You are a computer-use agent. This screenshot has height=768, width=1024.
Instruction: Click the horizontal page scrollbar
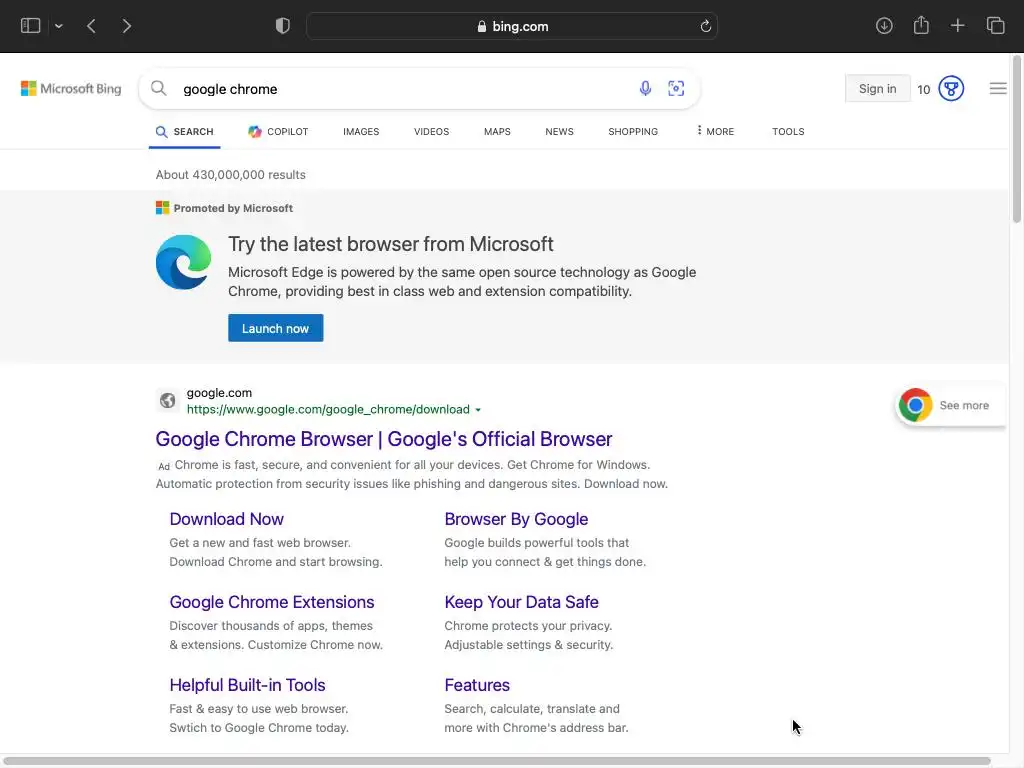pos(496,761)
